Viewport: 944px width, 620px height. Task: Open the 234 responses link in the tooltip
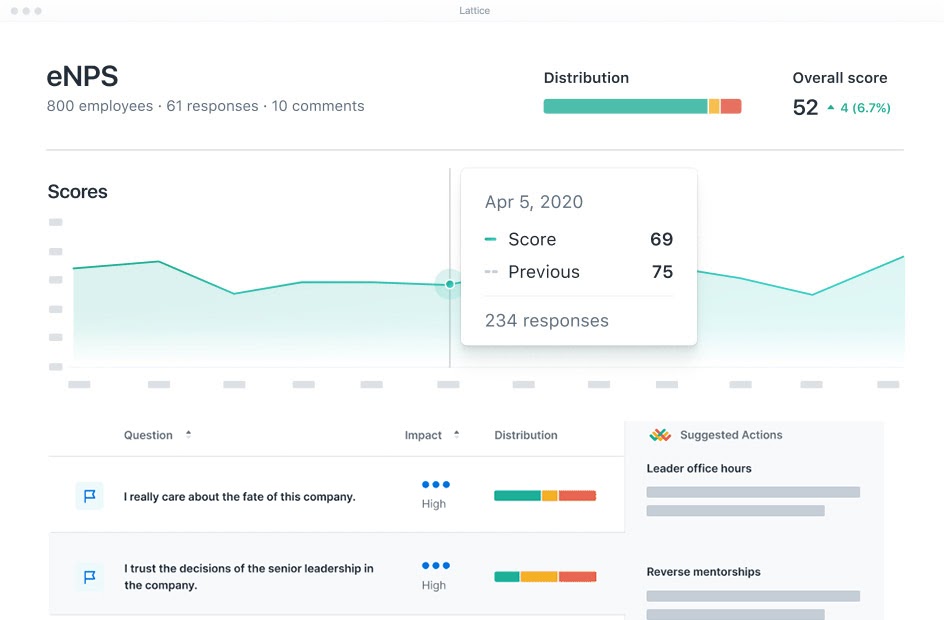click(546, 320)
